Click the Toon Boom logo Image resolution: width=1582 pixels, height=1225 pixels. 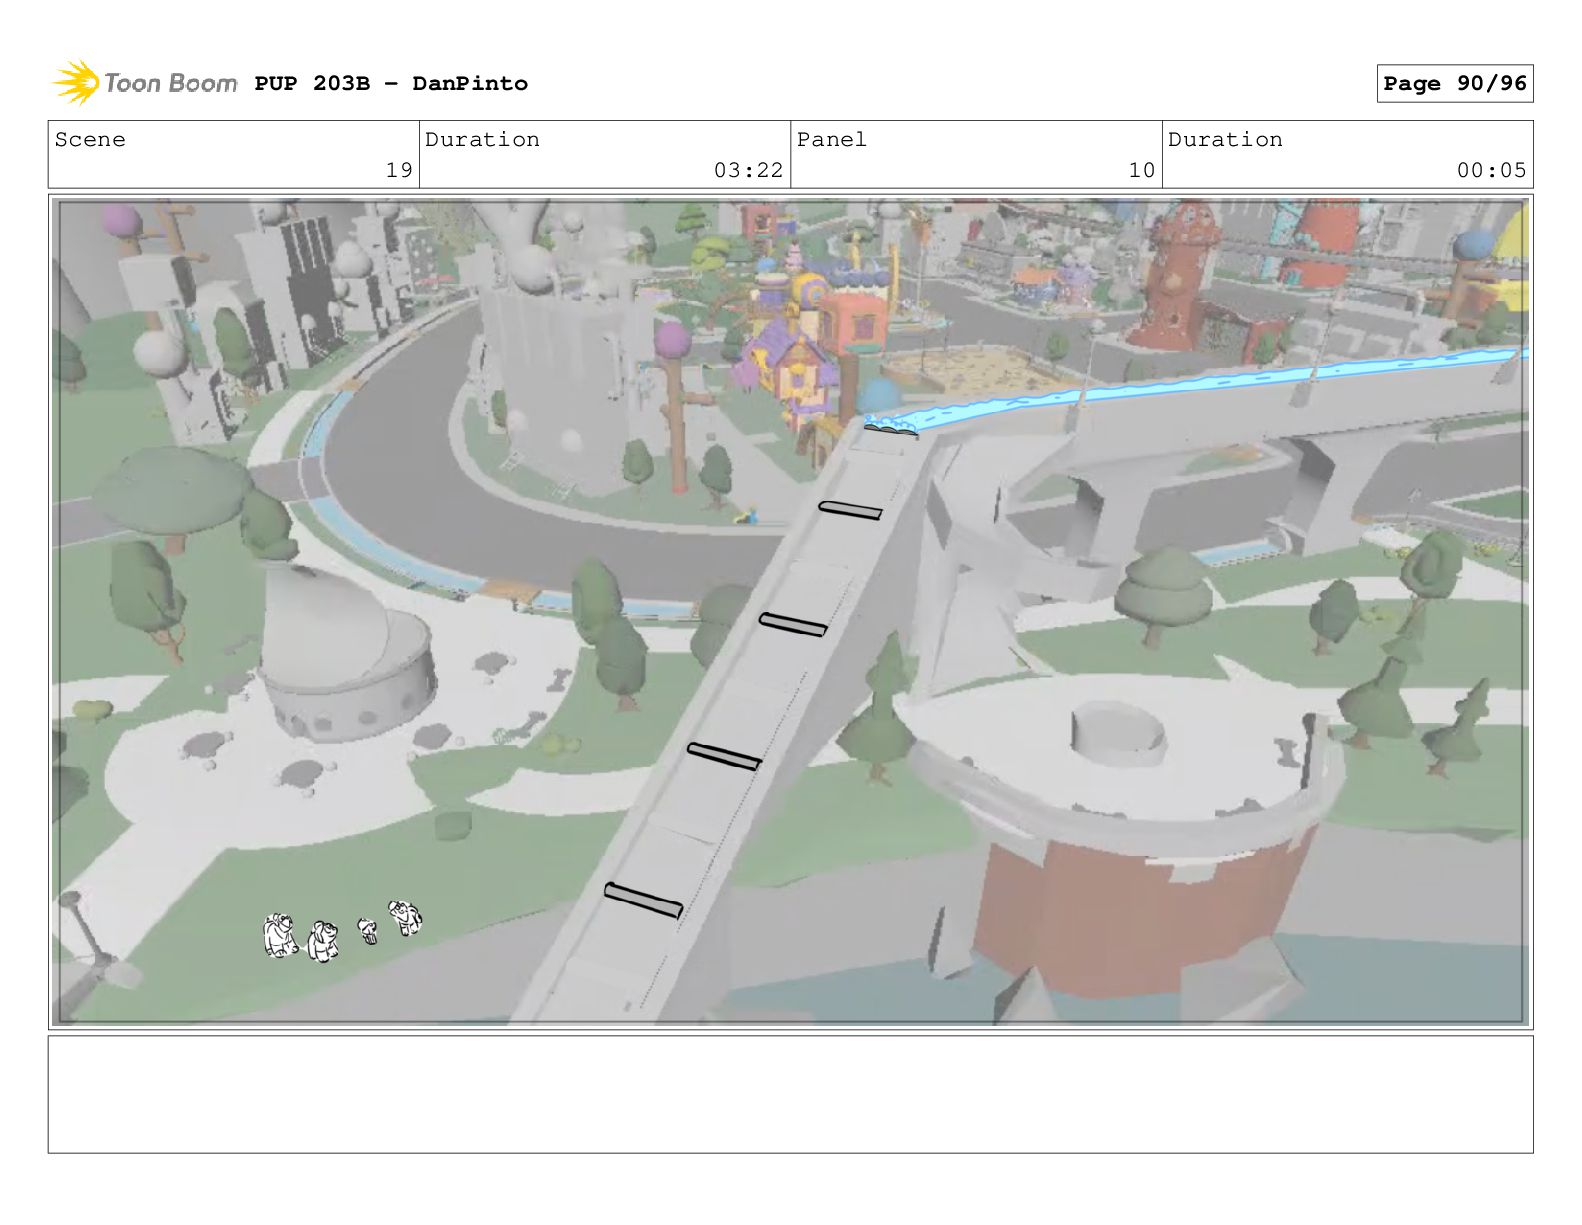[x=144, y=83]
